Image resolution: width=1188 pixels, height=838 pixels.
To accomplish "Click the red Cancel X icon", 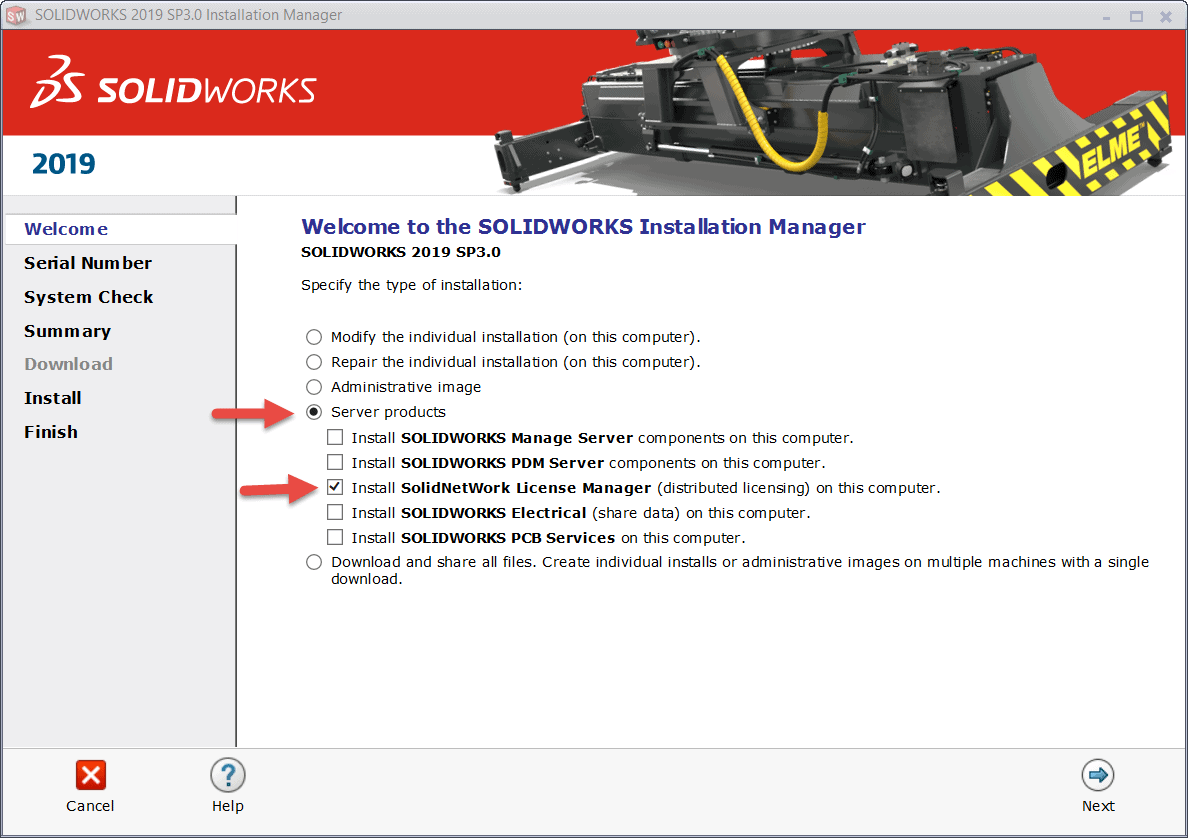I will [90, 775].
